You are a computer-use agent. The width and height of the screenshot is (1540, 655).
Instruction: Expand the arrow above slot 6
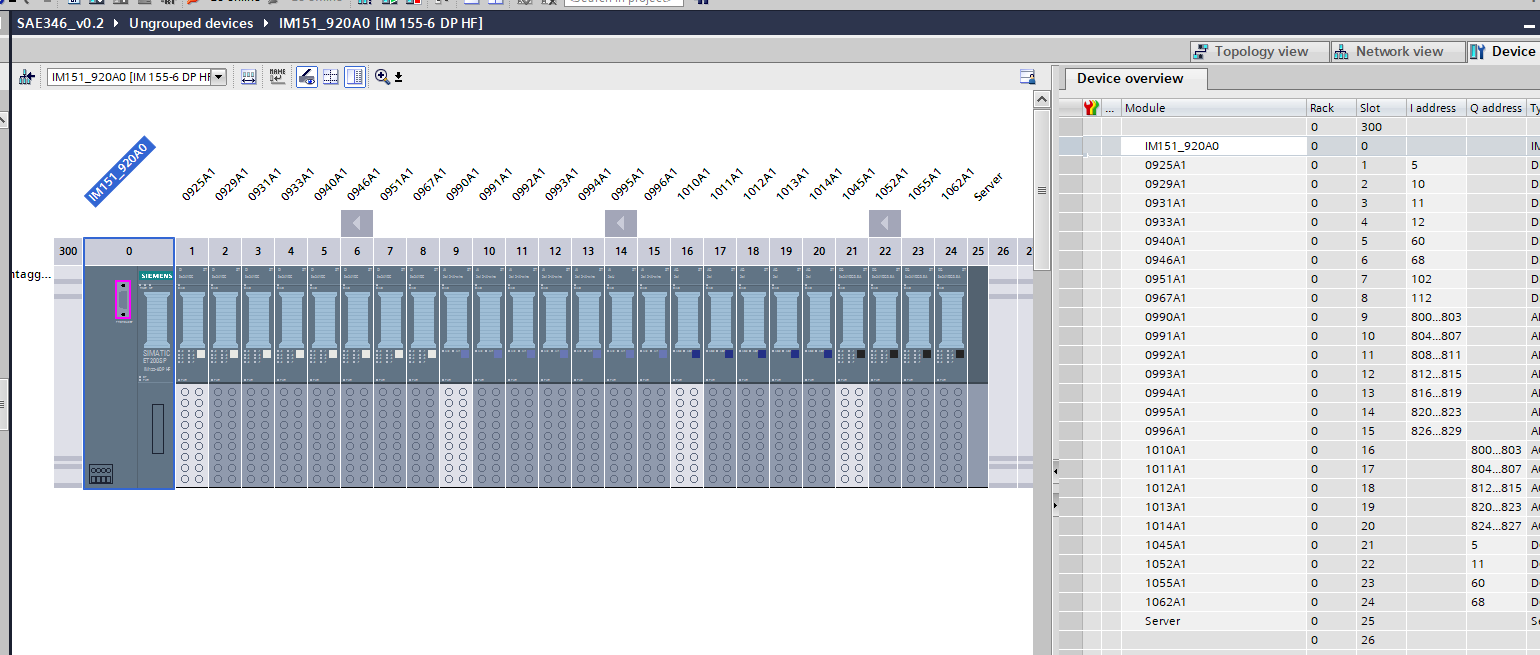click(357, 223)
